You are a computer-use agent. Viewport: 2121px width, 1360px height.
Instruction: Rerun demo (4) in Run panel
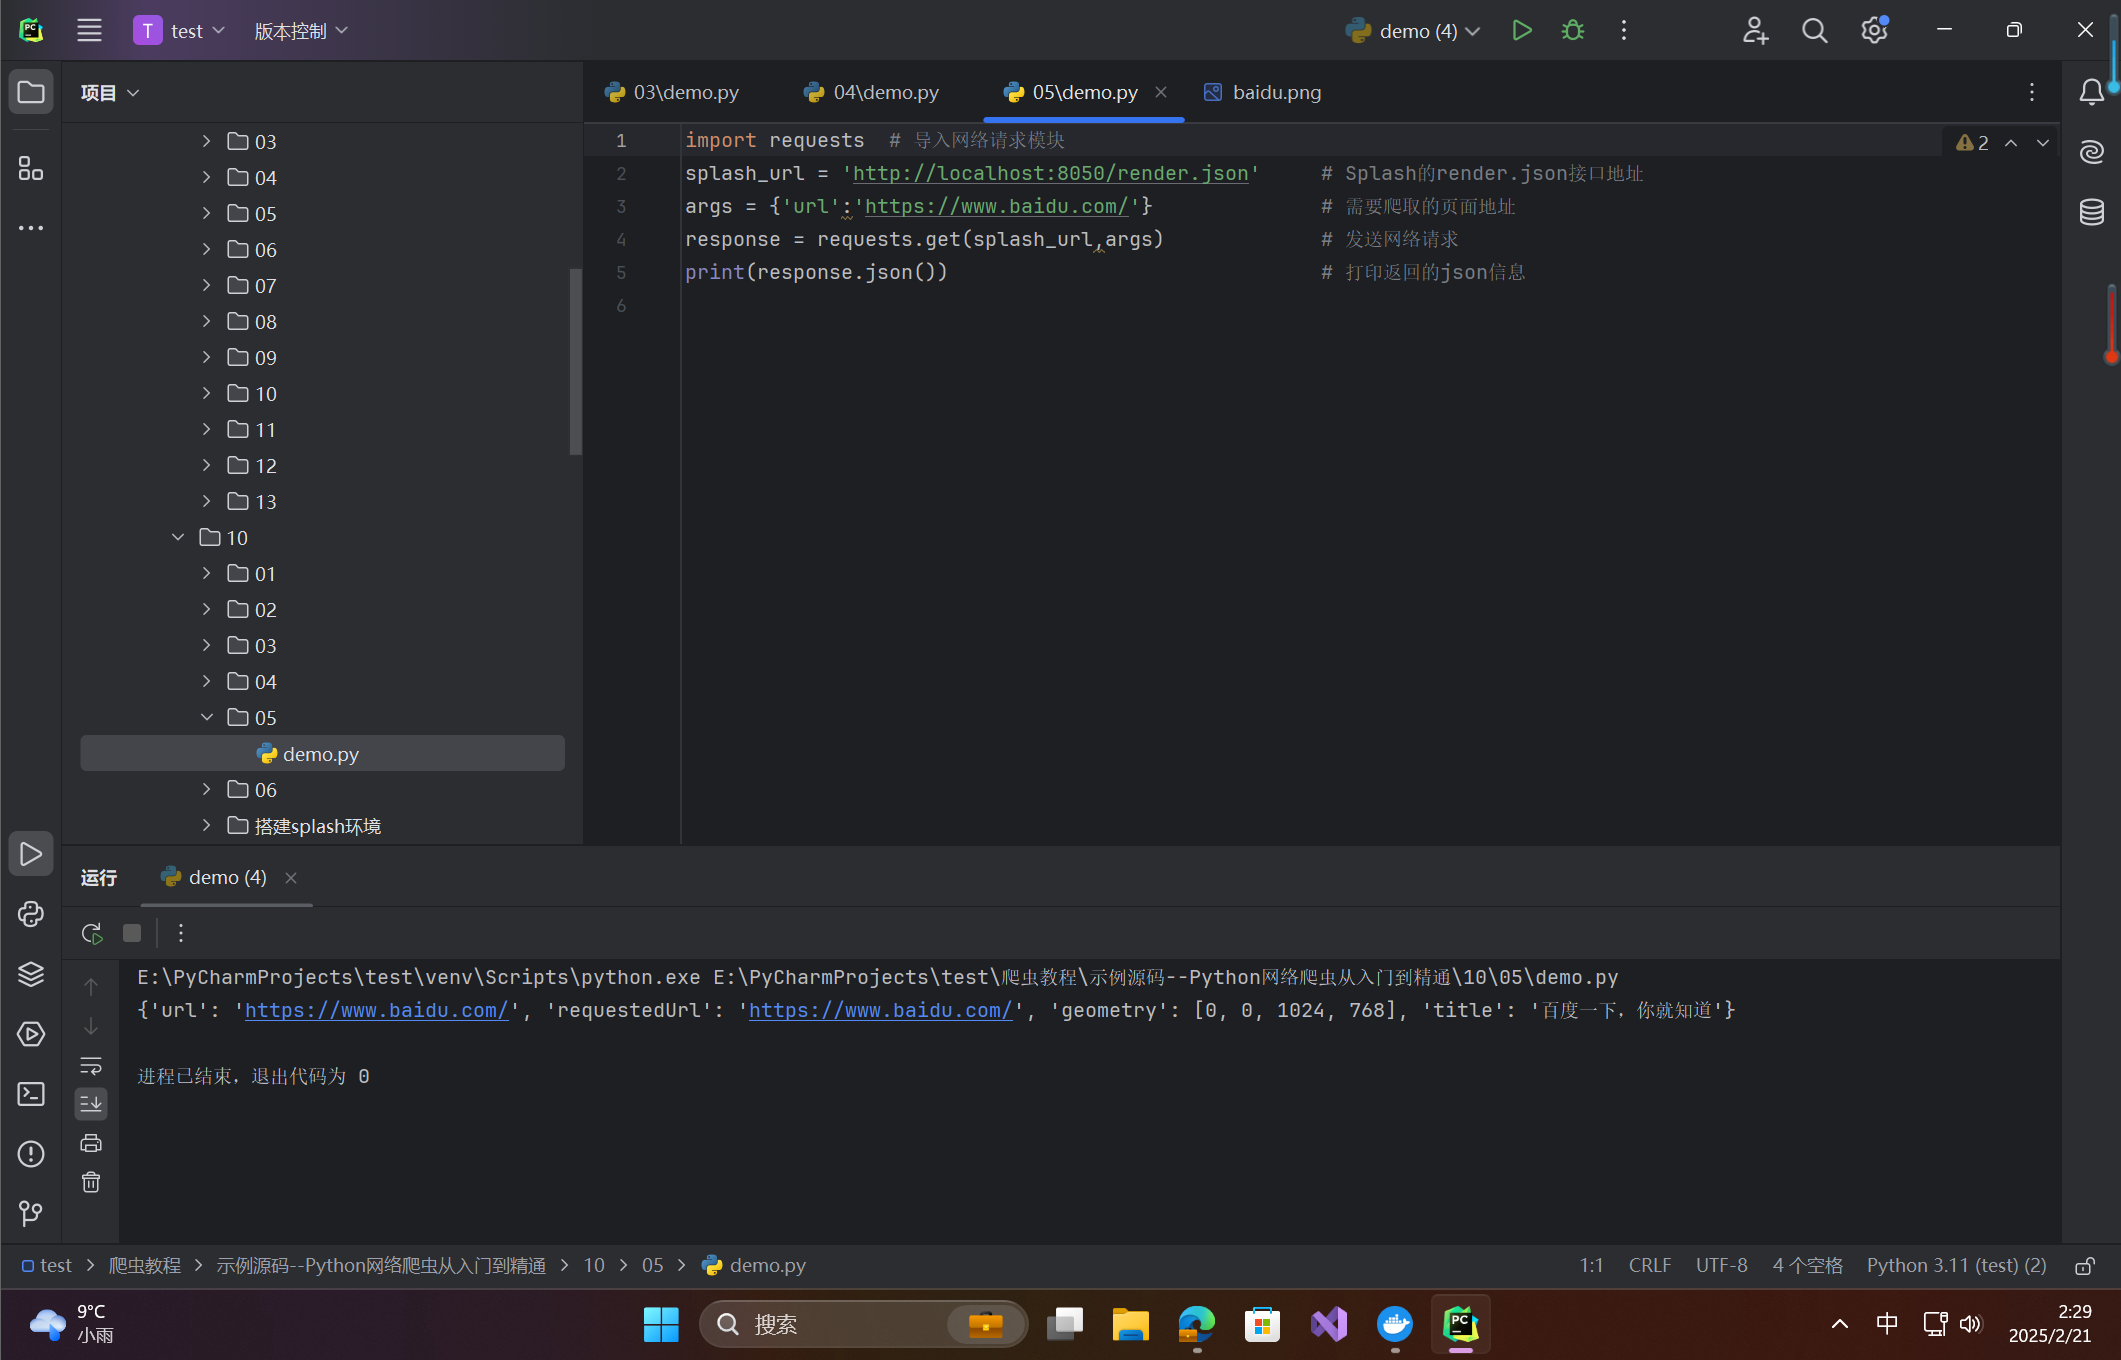[92, 933]
